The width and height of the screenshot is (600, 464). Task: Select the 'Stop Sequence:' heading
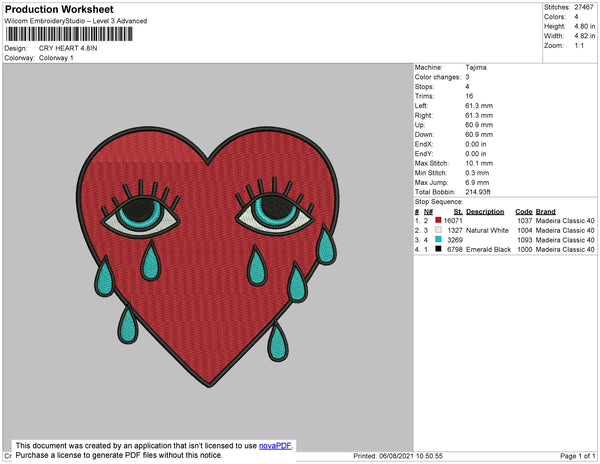coord(439,202)
